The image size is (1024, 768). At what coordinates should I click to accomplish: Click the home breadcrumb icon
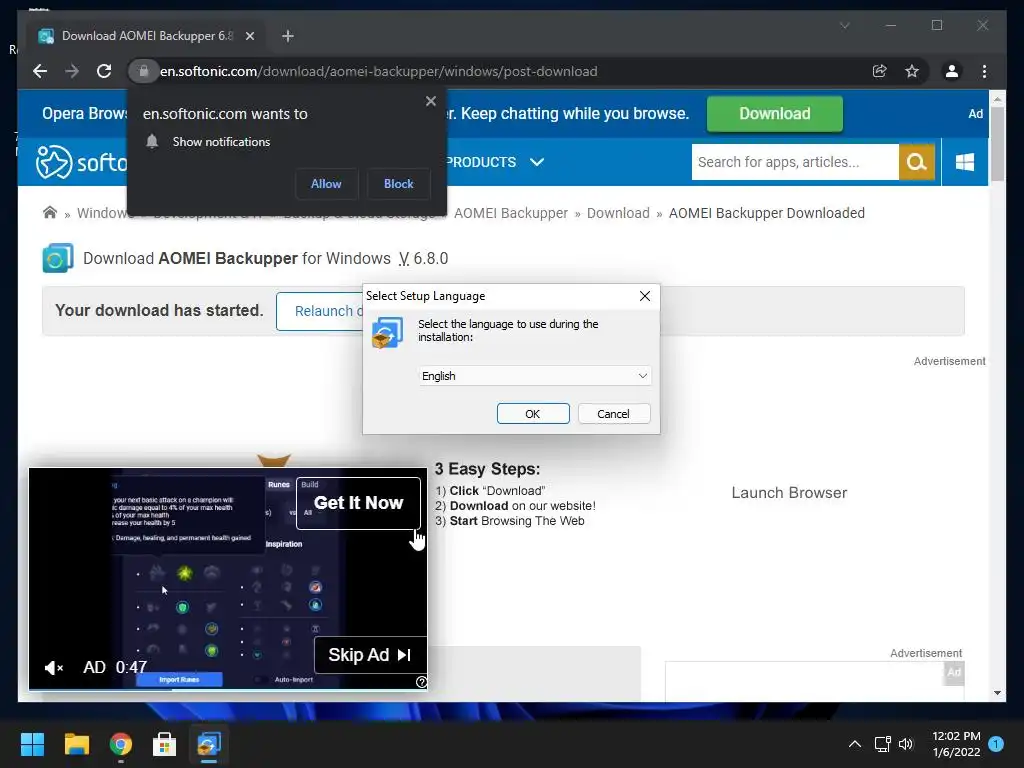click(x=50, y=213)
